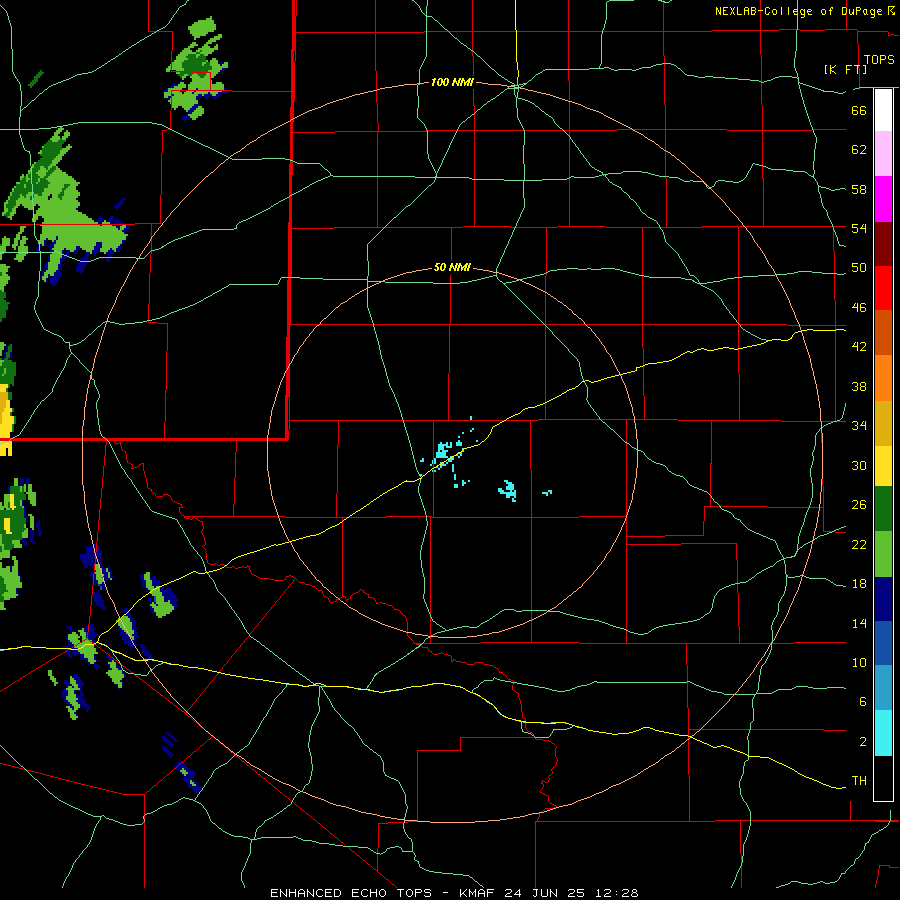Click legend value "2"

pyautogui.click(x=863, y=742)
